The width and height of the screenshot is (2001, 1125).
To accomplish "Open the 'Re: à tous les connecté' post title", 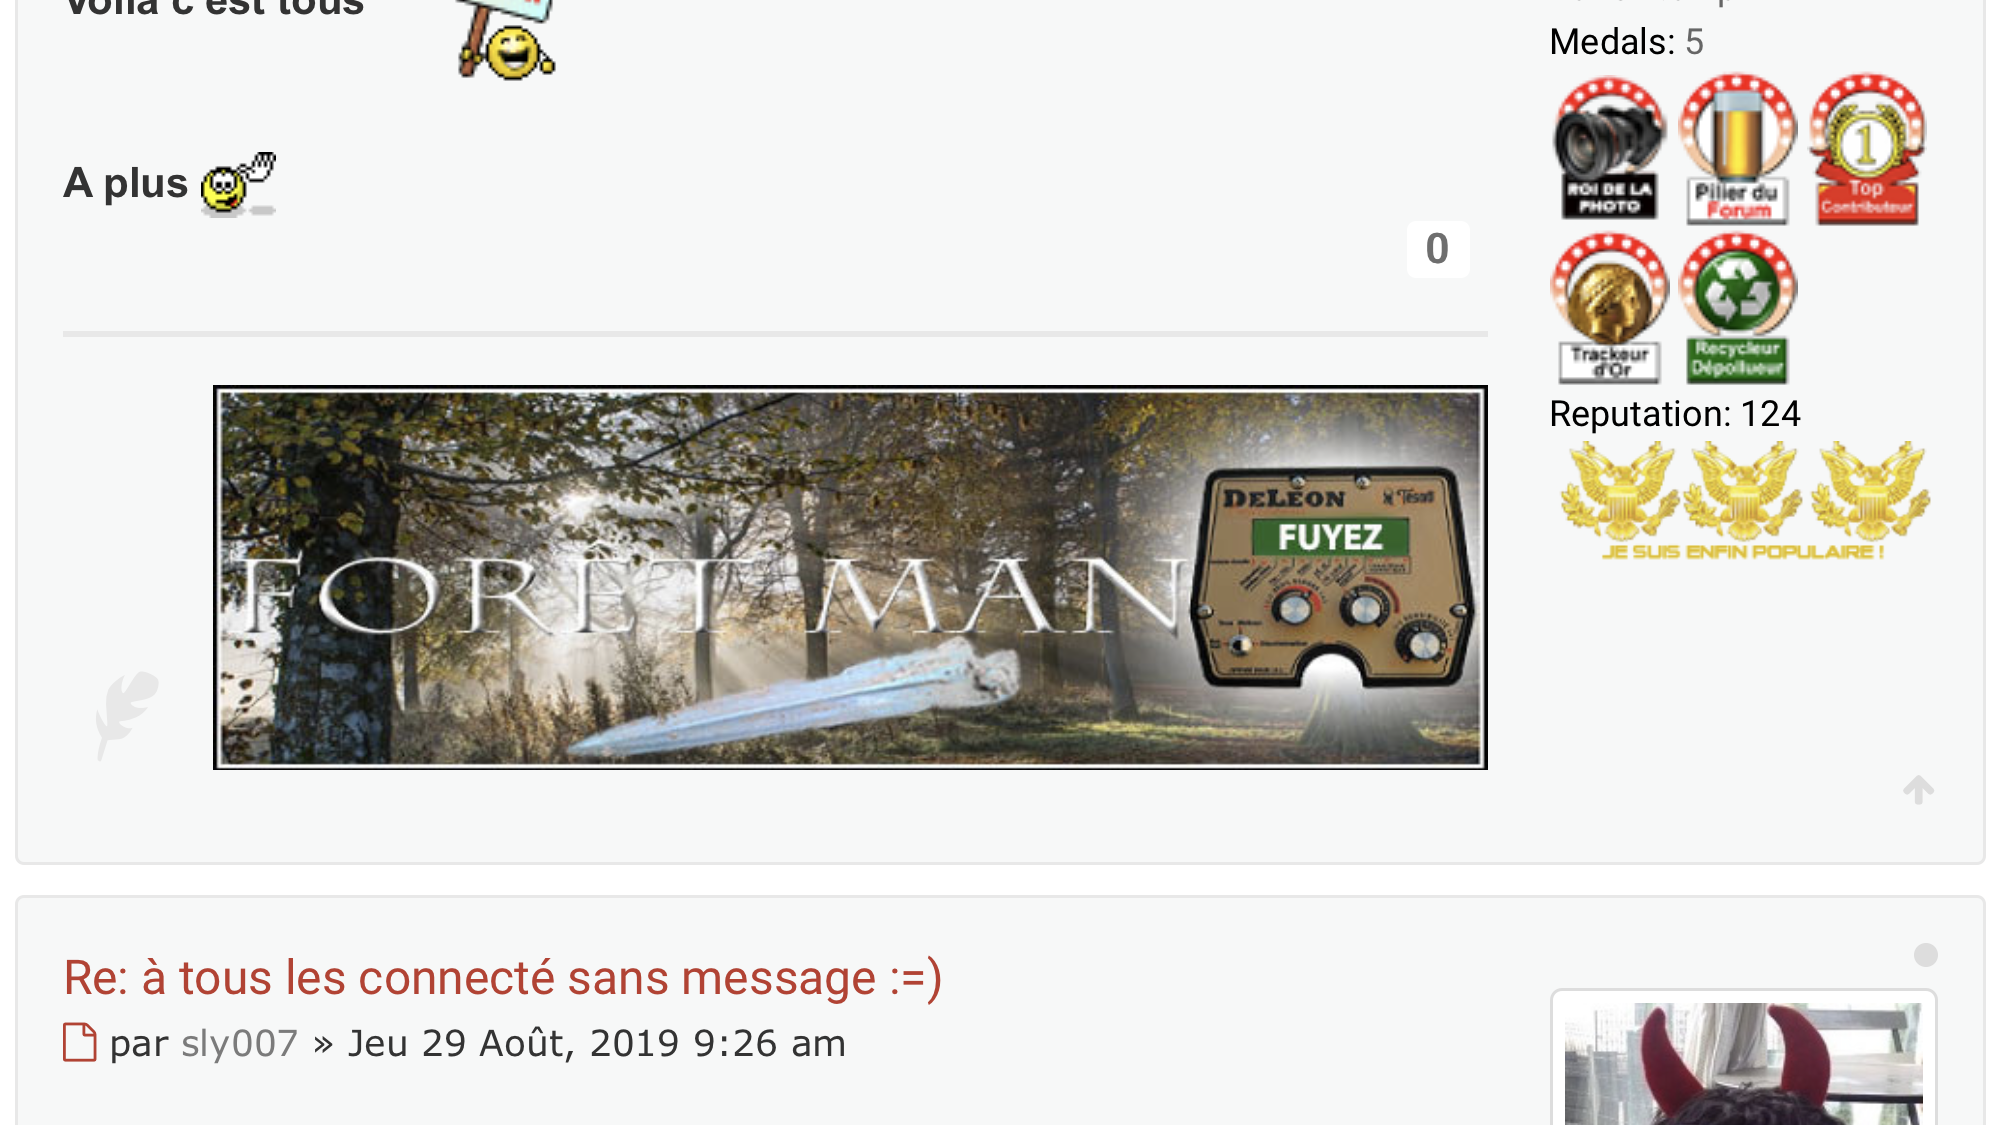I will tap(503, 978).
